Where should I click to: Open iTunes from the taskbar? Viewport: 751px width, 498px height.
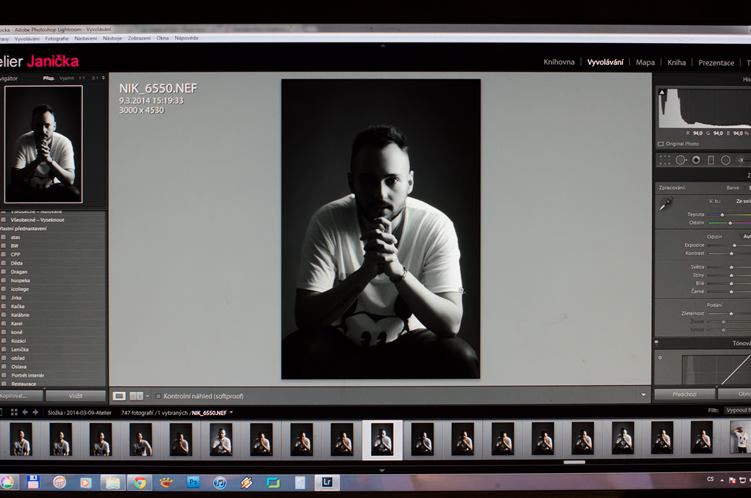point(220,483)
